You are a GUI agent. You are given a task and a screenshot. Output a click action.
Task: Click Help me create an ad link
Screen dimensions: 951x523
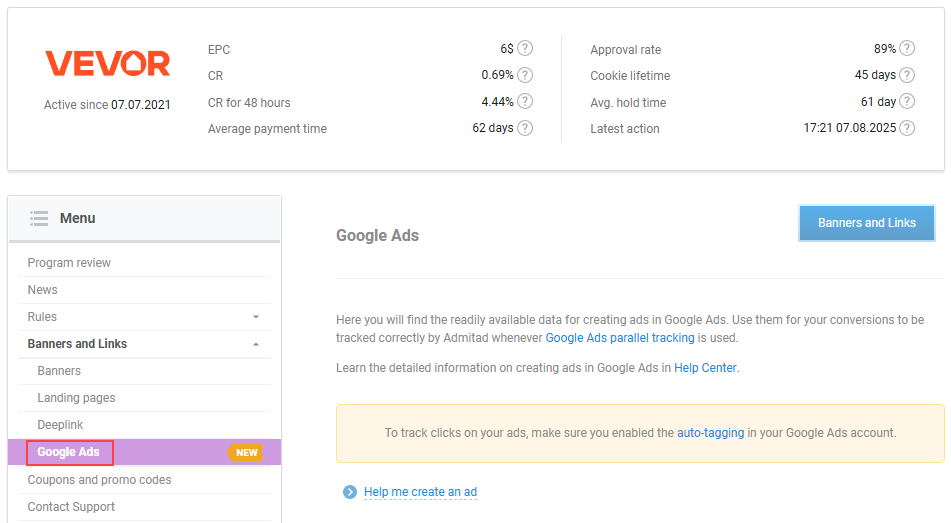(x=420, y=492)
